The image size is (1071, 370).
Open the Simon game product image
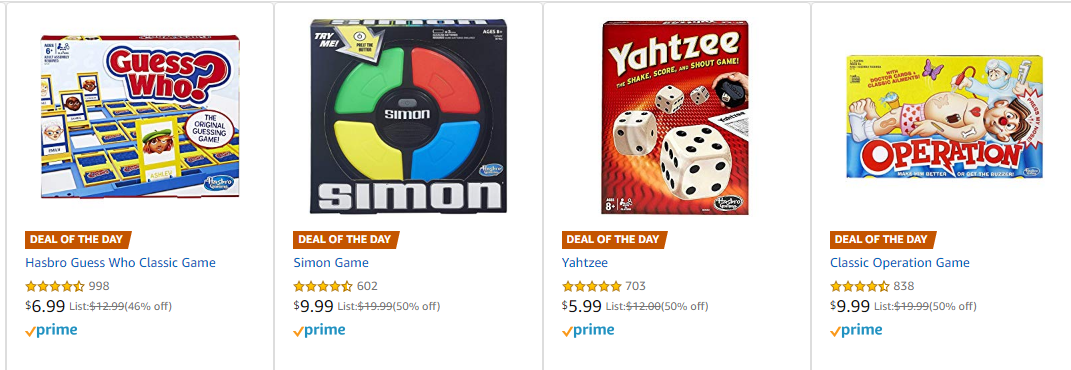coord(408,116)
